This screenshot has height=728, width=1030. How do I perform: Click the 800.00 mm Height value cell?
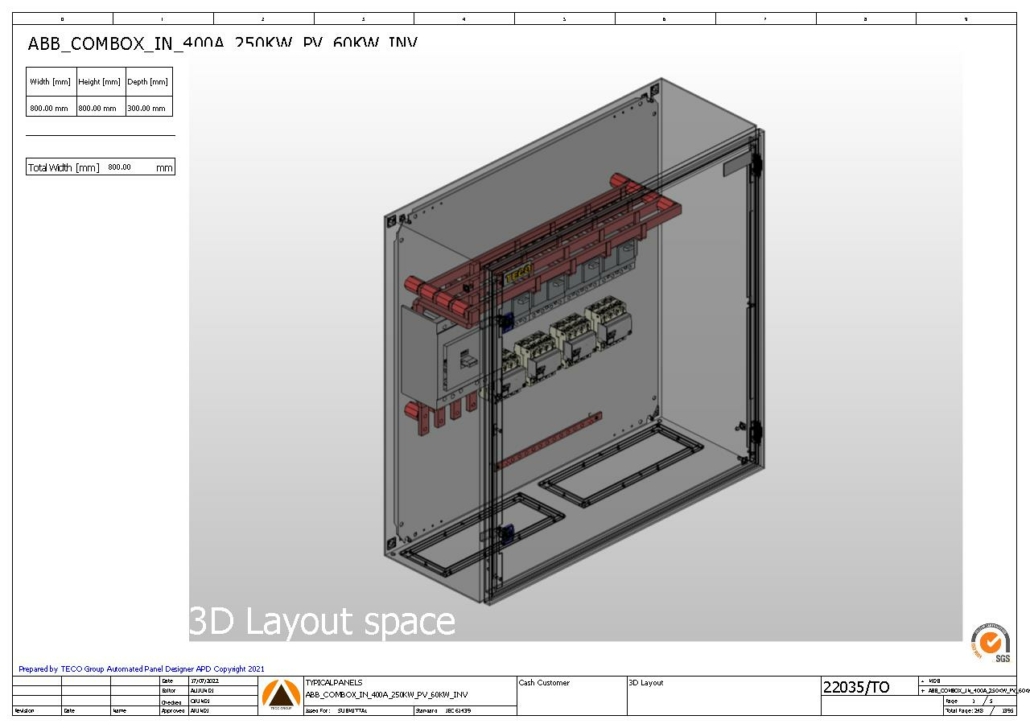(99, 107)
